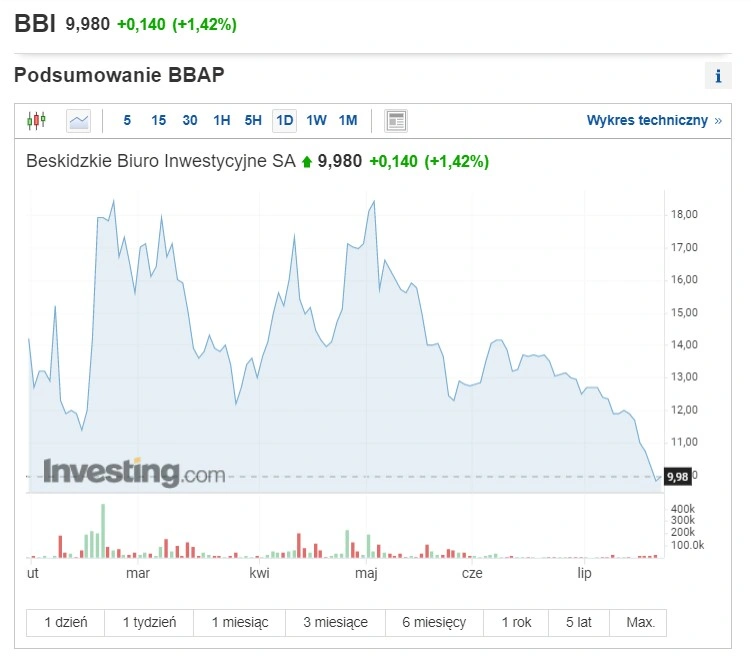Show the 5 lat range
Image resolution: width=751 pixels, height=657 pixels.
(579, 623)
